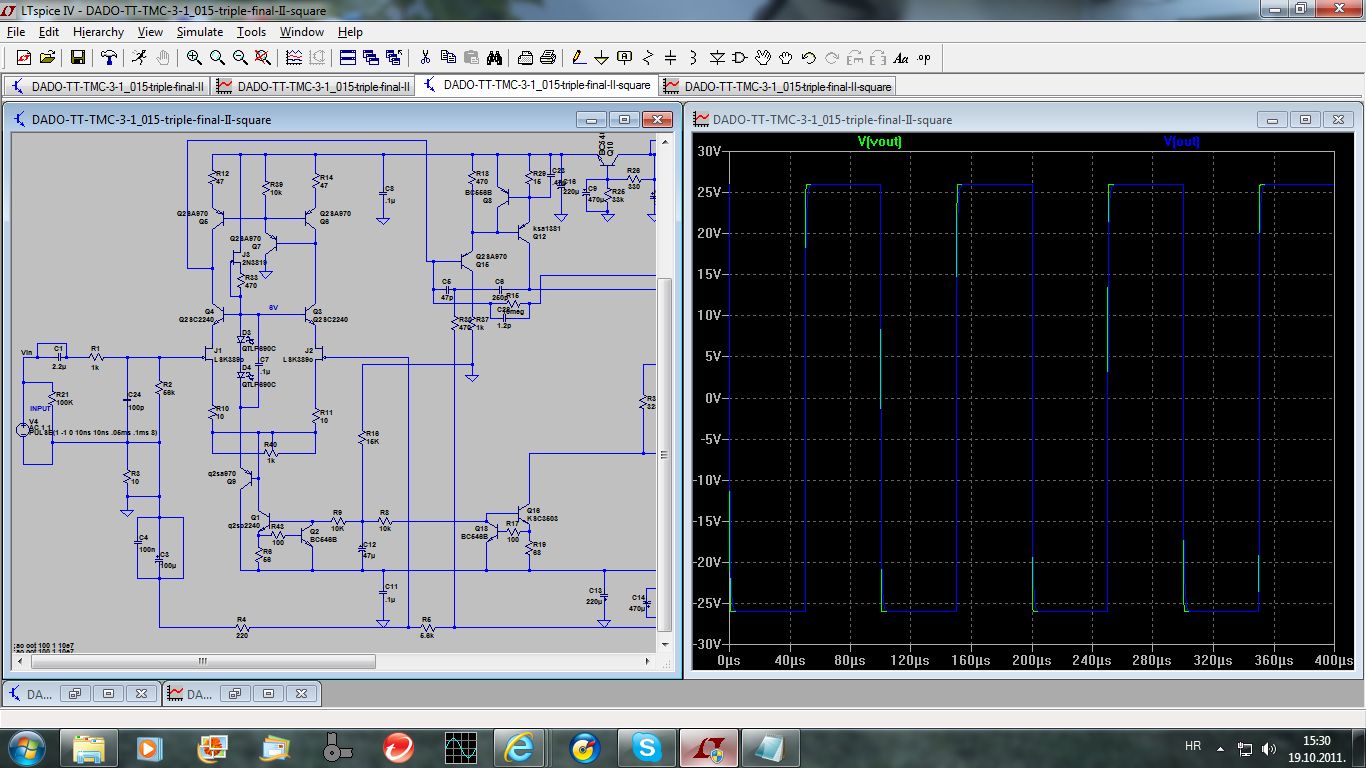Open the Hierarchy menu
This screenshot has height=768, width=1366.
(x=98, y=32)
